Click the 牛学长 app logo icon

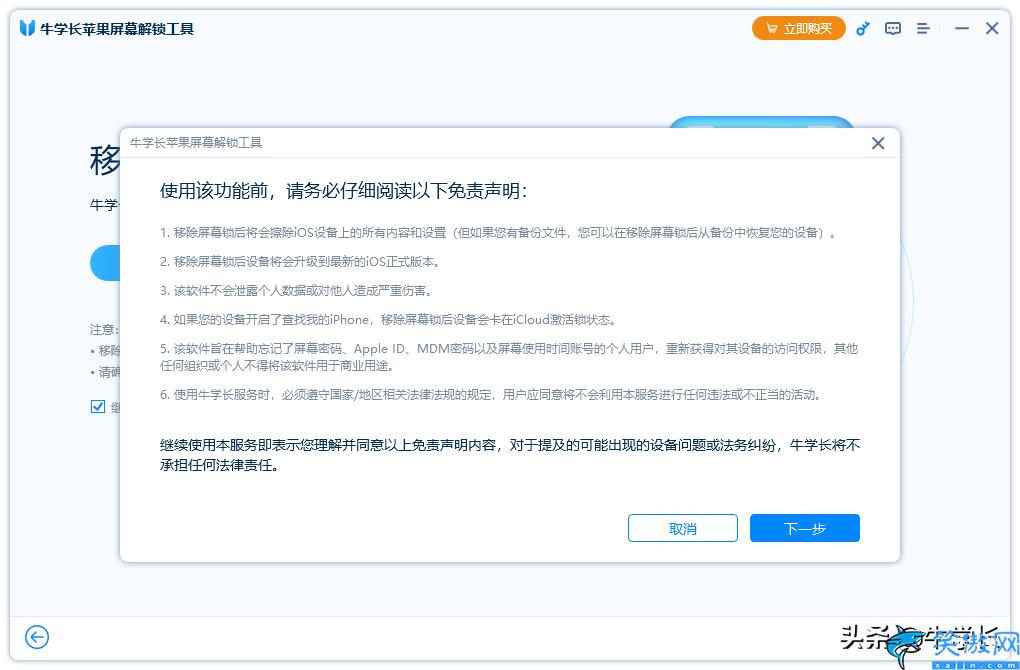pyautogui.click(x=27, y=28)
